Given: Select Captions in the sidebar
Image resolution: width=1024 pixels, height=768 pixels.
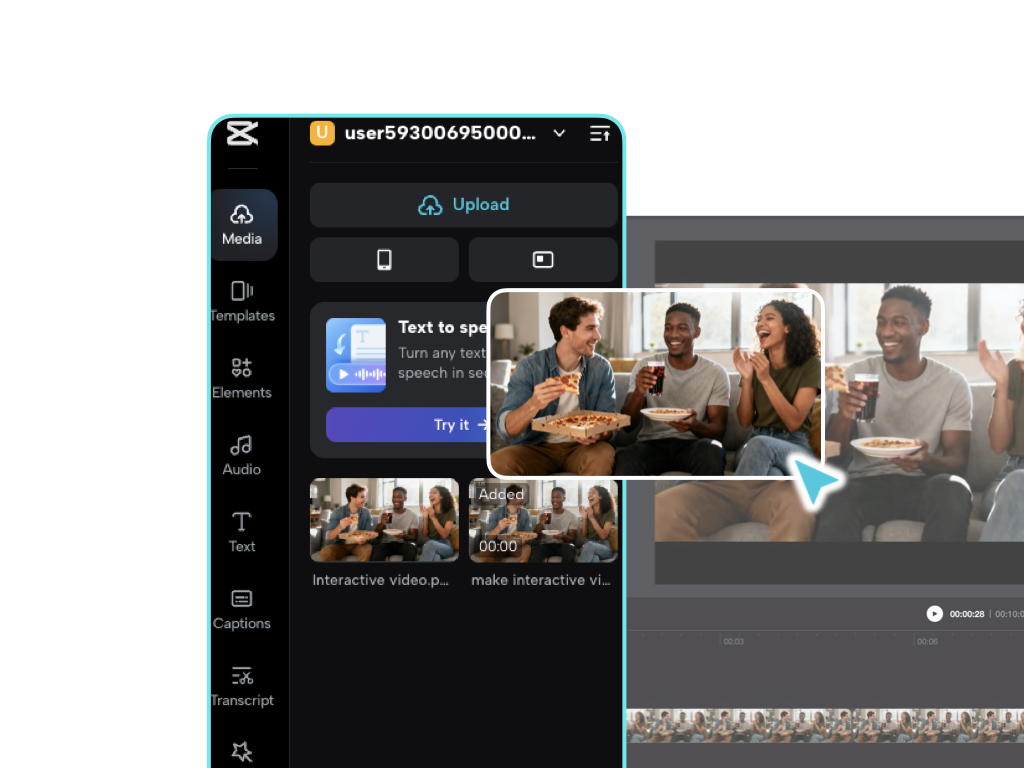Looking at the screenshot, I should point(241,608).
